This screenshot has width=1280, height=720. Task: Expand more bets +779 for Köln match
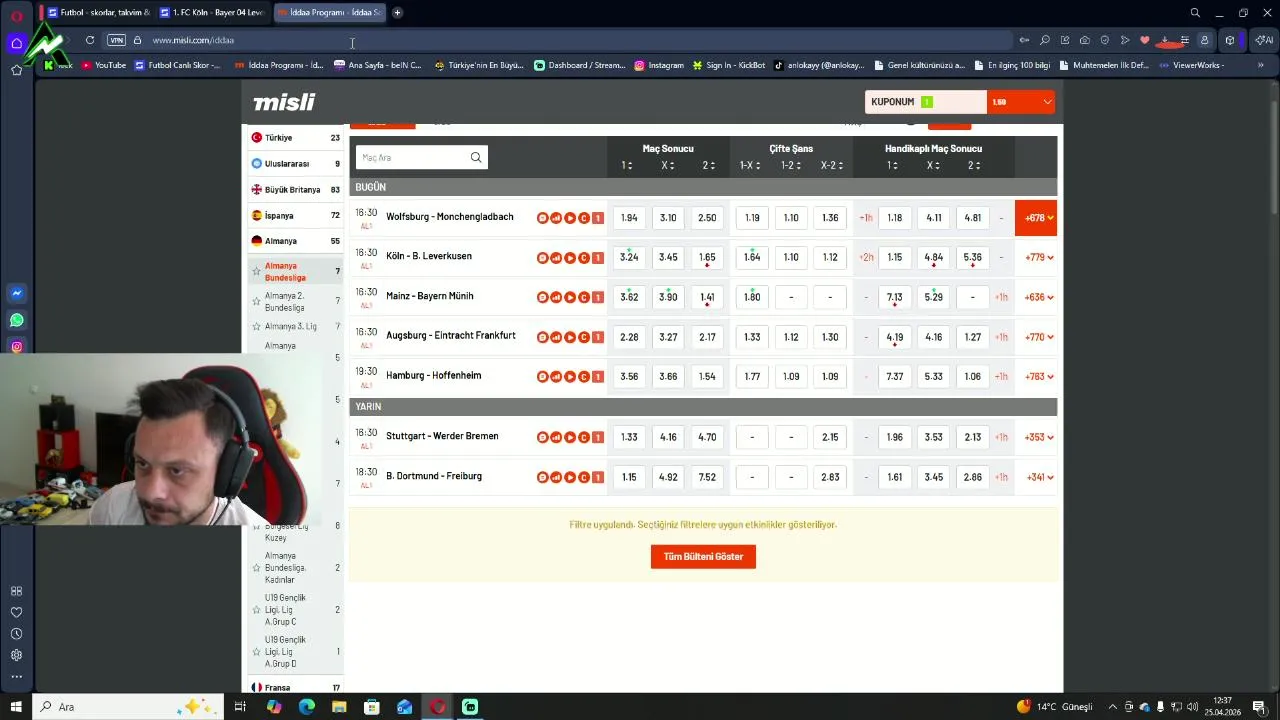(x=1039, y=257)
